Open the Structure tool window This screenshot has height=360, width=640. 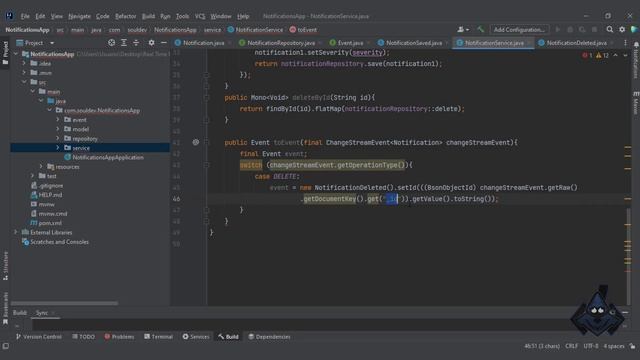5,265
